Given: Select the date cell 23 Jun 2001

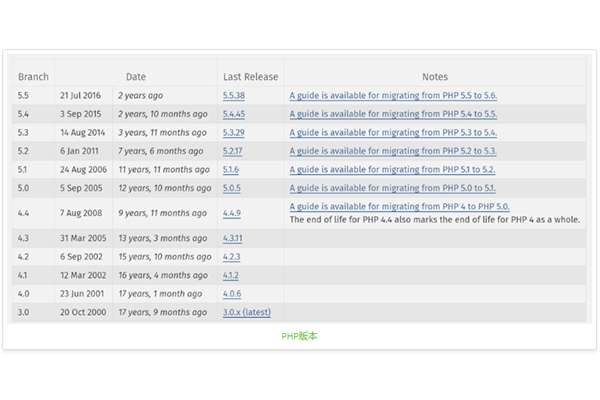Looking at the screenshot, I should tap(82, 294).
